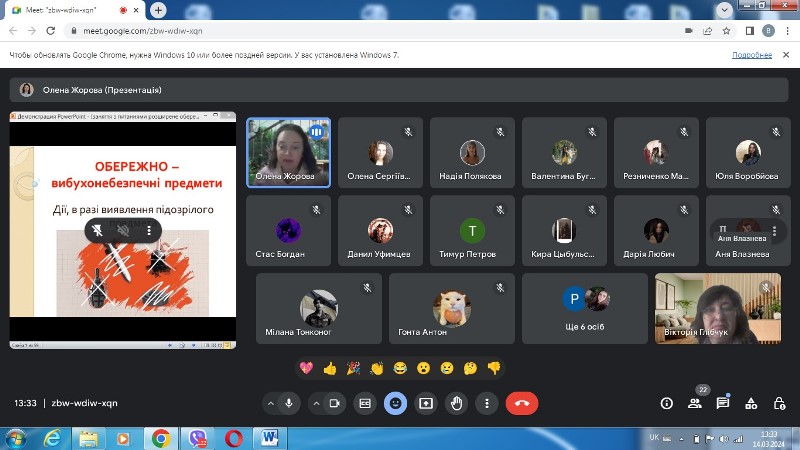Raise hand button in control bar
Screen dimensions: 800x450
pos(456,403)
